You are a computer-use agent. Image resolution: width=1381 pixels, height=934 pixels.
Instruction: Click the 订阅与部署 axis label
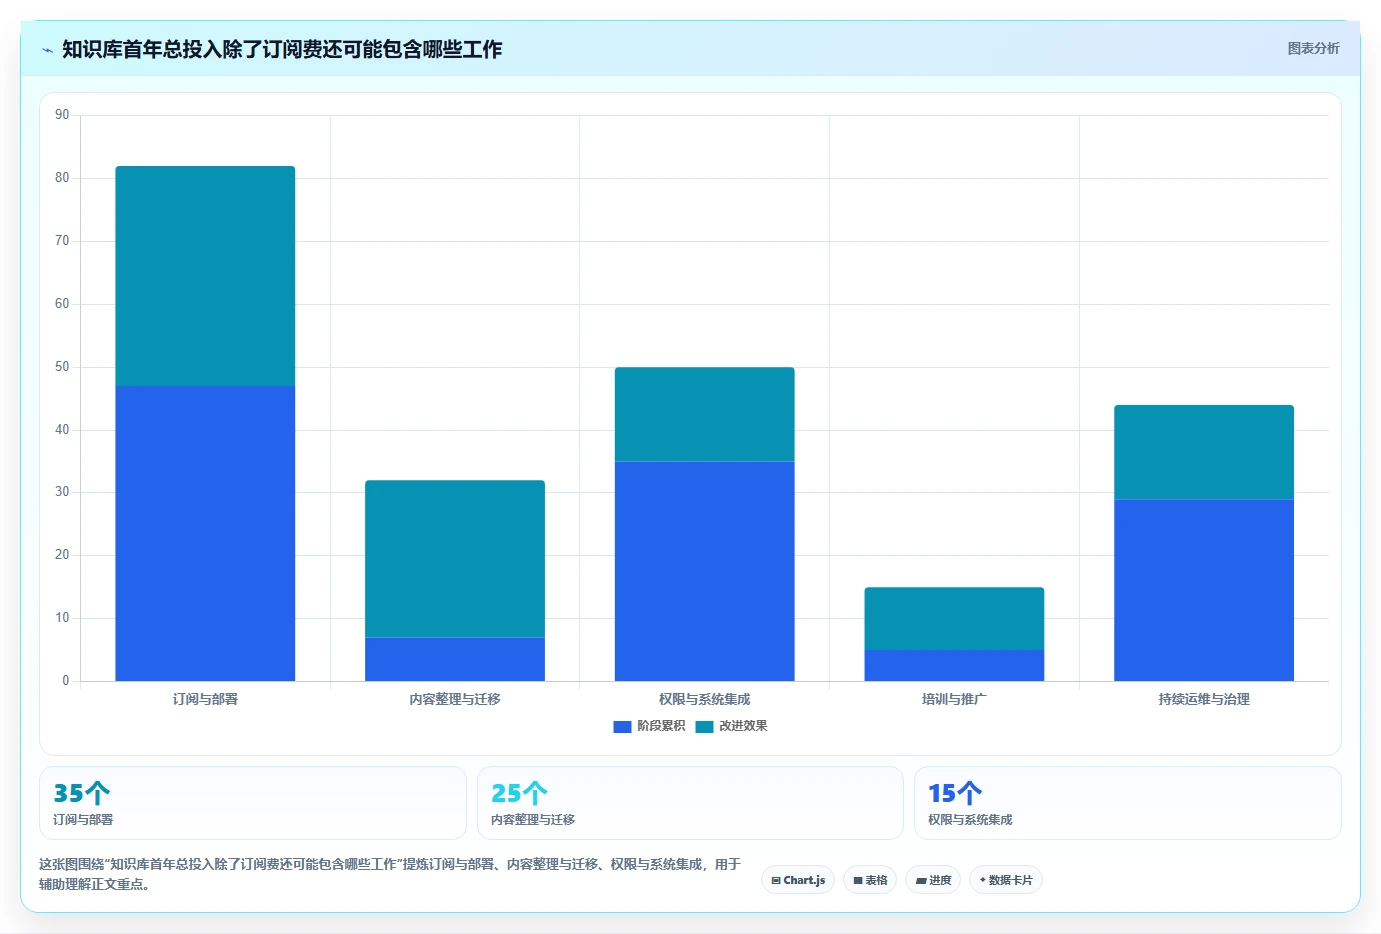pos(205,699)
